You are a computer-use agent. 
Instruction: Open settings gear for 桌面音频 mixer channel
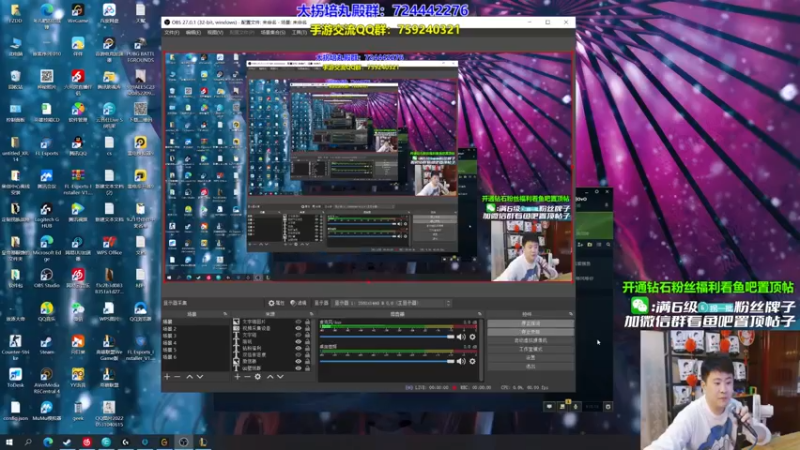(x=472, y=361)
